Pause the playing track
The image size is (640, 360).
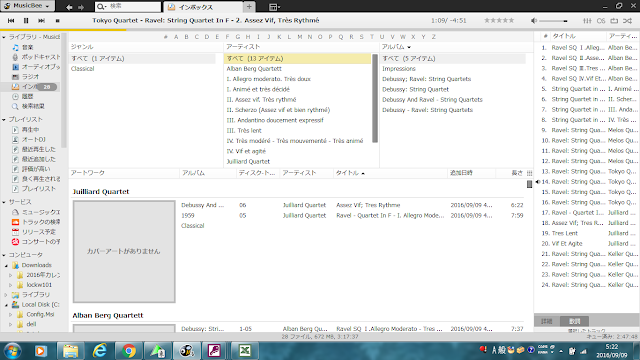click(26, 20)
